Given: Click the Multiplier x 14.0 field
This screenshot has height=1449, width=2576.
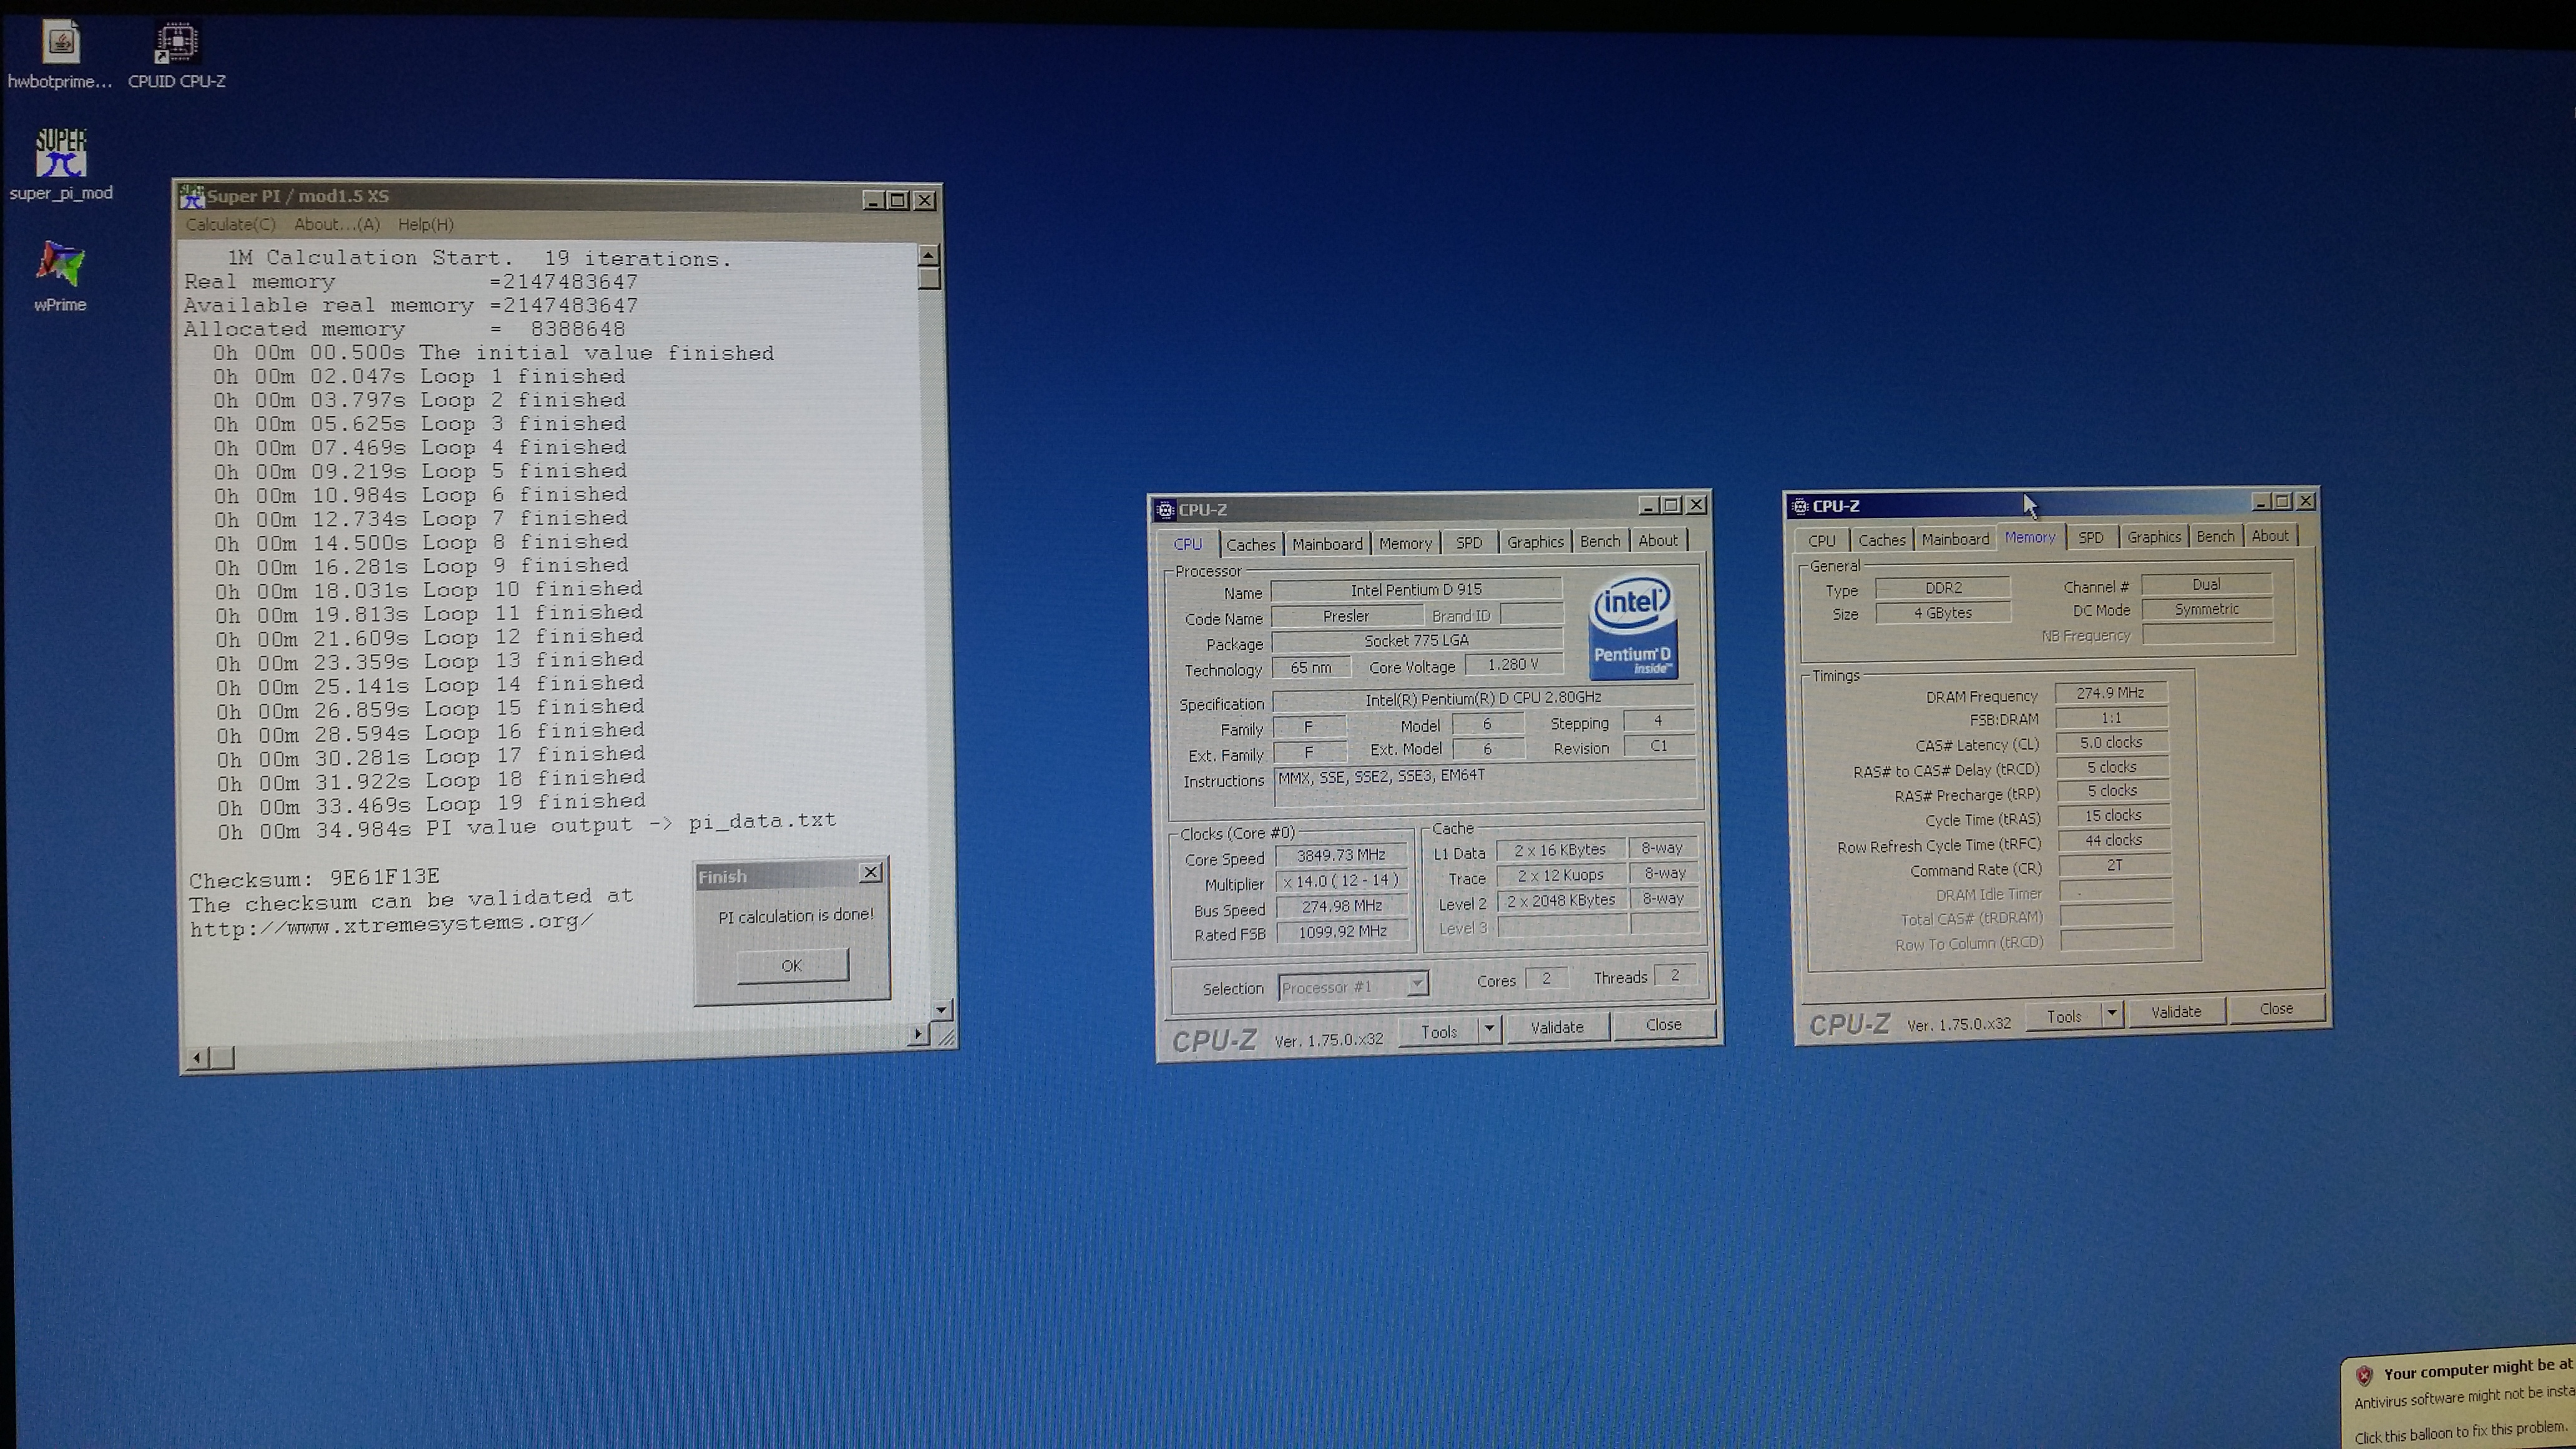Looking at the screenshot, I should click(1341, 881).
